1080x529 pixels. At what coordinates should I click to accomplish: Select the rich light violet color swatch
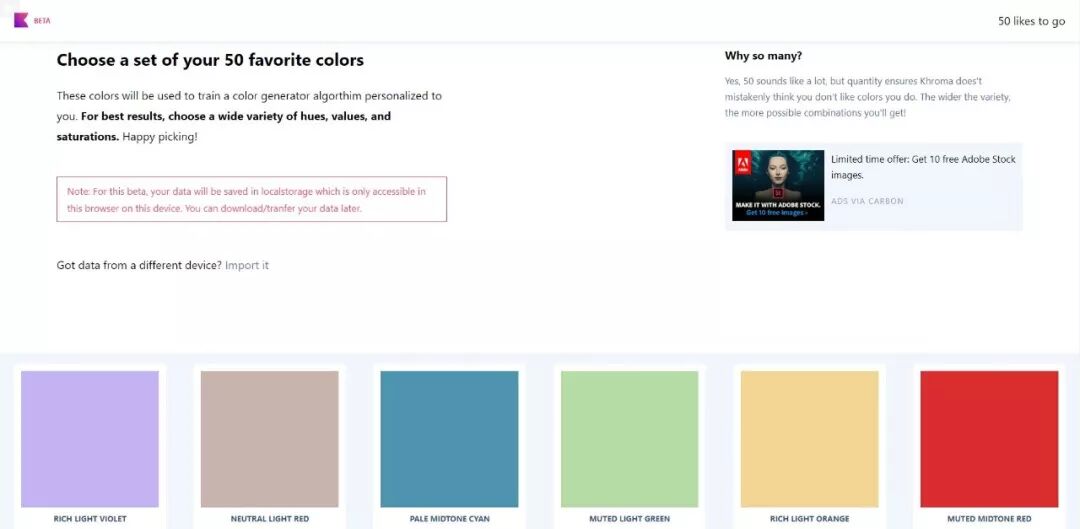coord(90,439)
